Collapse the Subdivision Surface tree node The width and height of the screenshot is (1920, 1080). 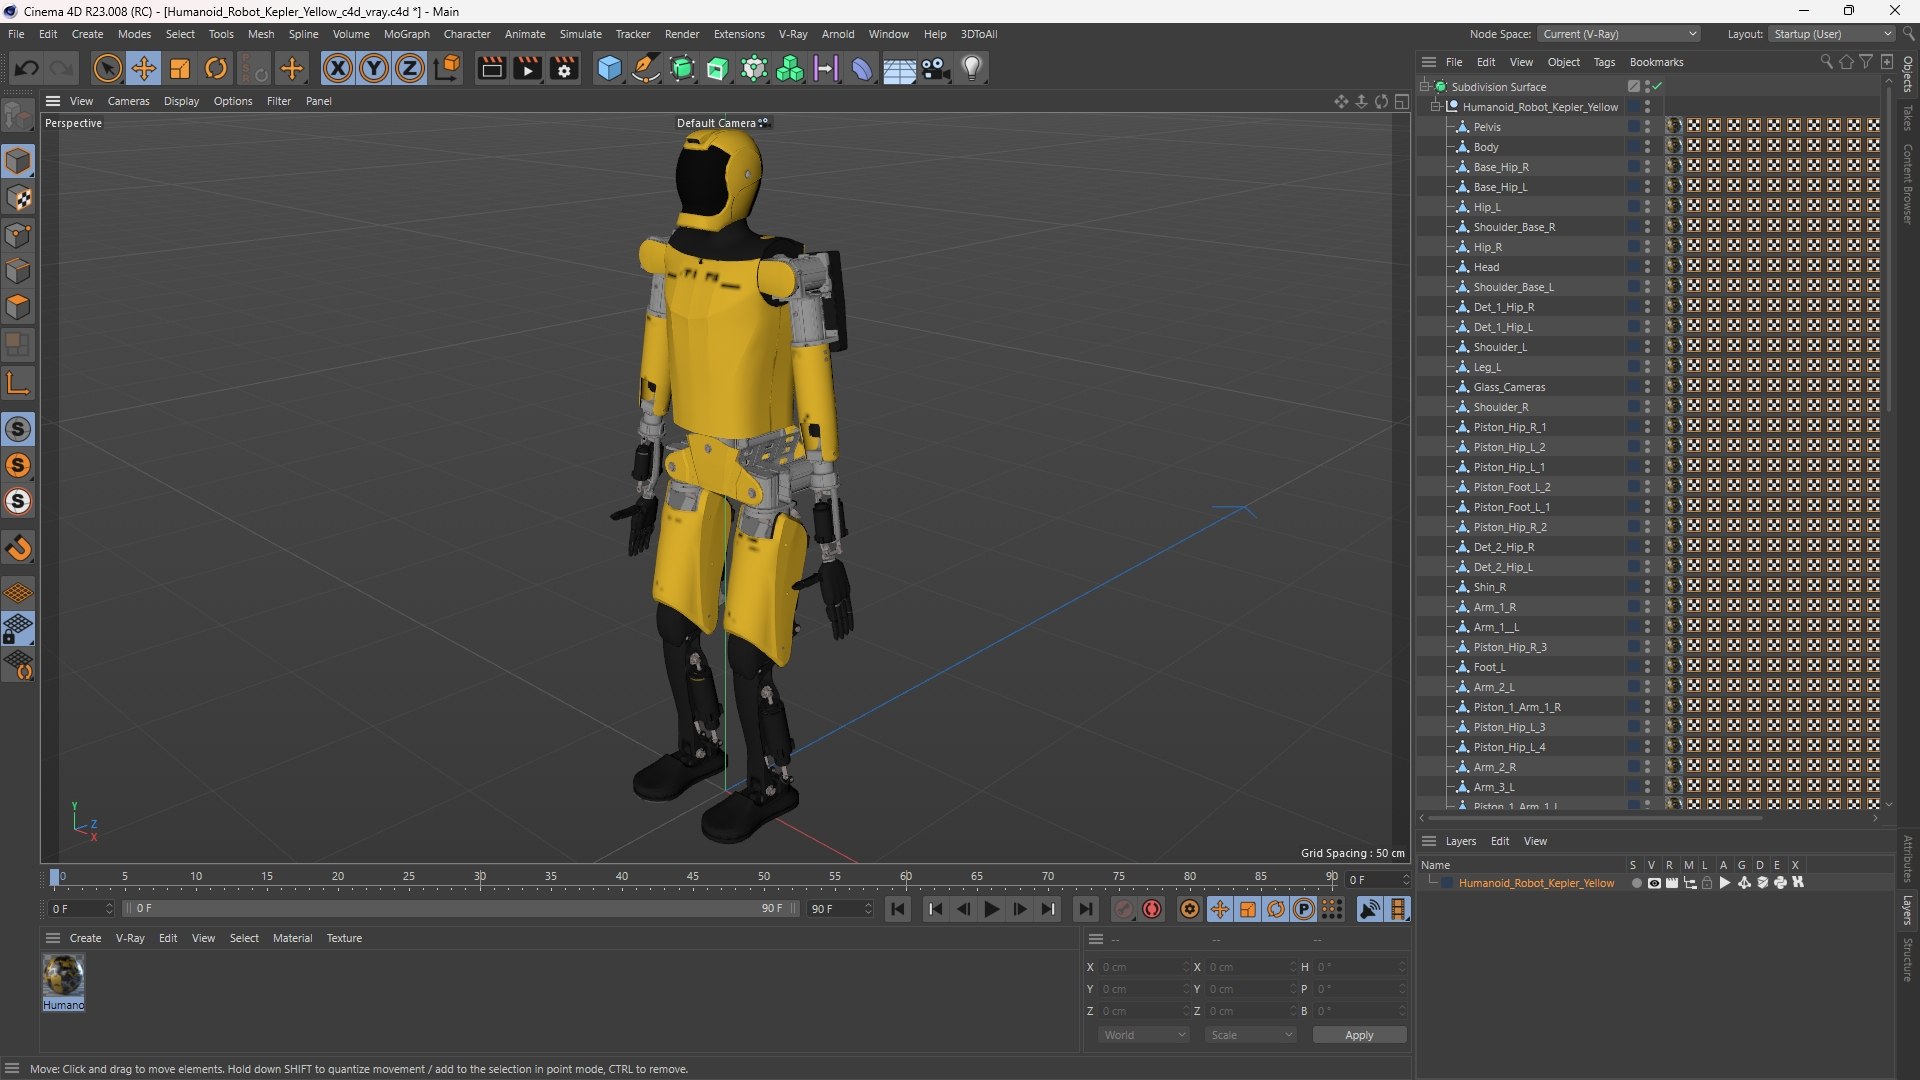pyautogui.click(x=1424, y=86)
